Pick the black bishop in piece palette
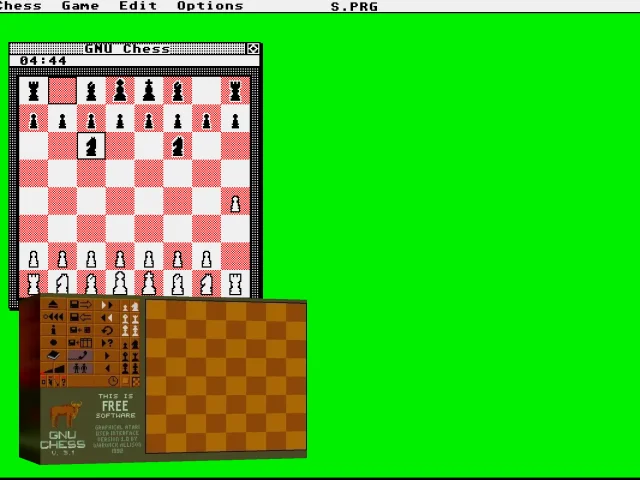 [x=125, y=357]
